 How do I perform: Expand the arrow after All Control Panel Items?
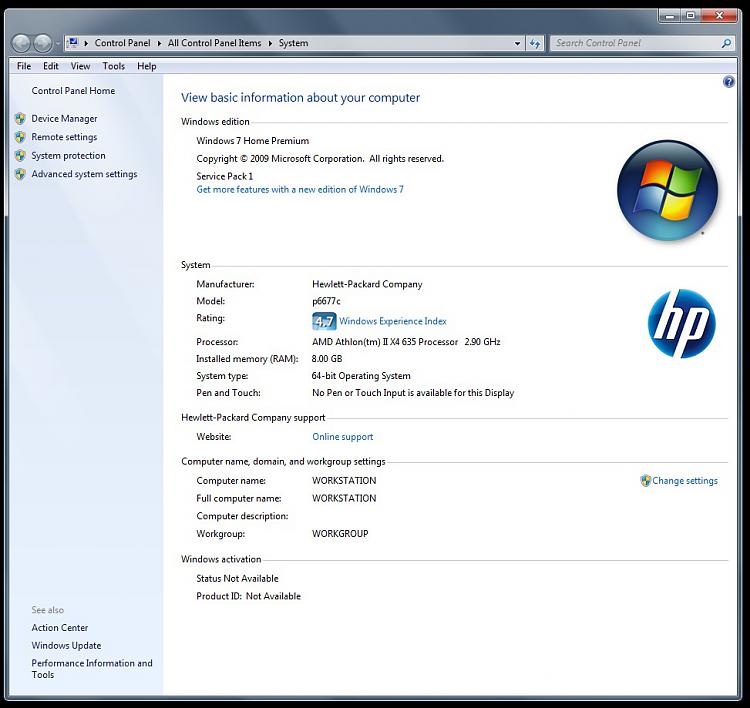270,43
